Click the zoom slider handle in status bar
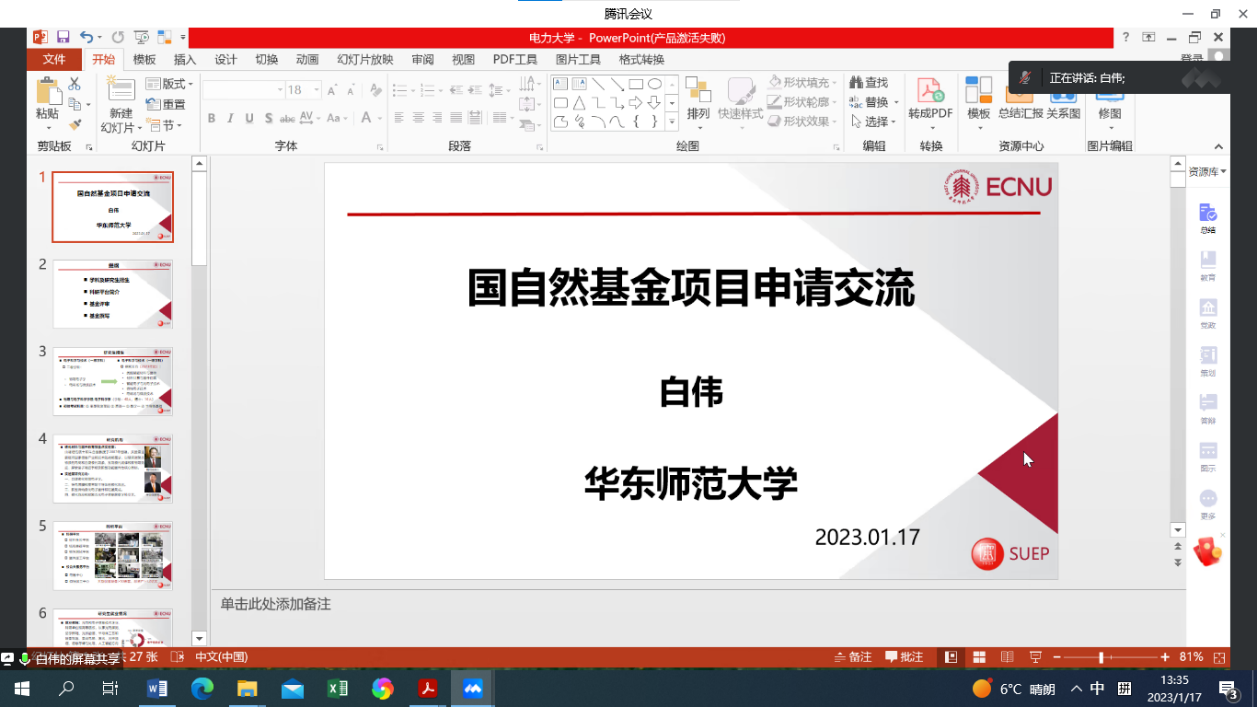The image size is (1257, 707). (x=1101, y=657)
